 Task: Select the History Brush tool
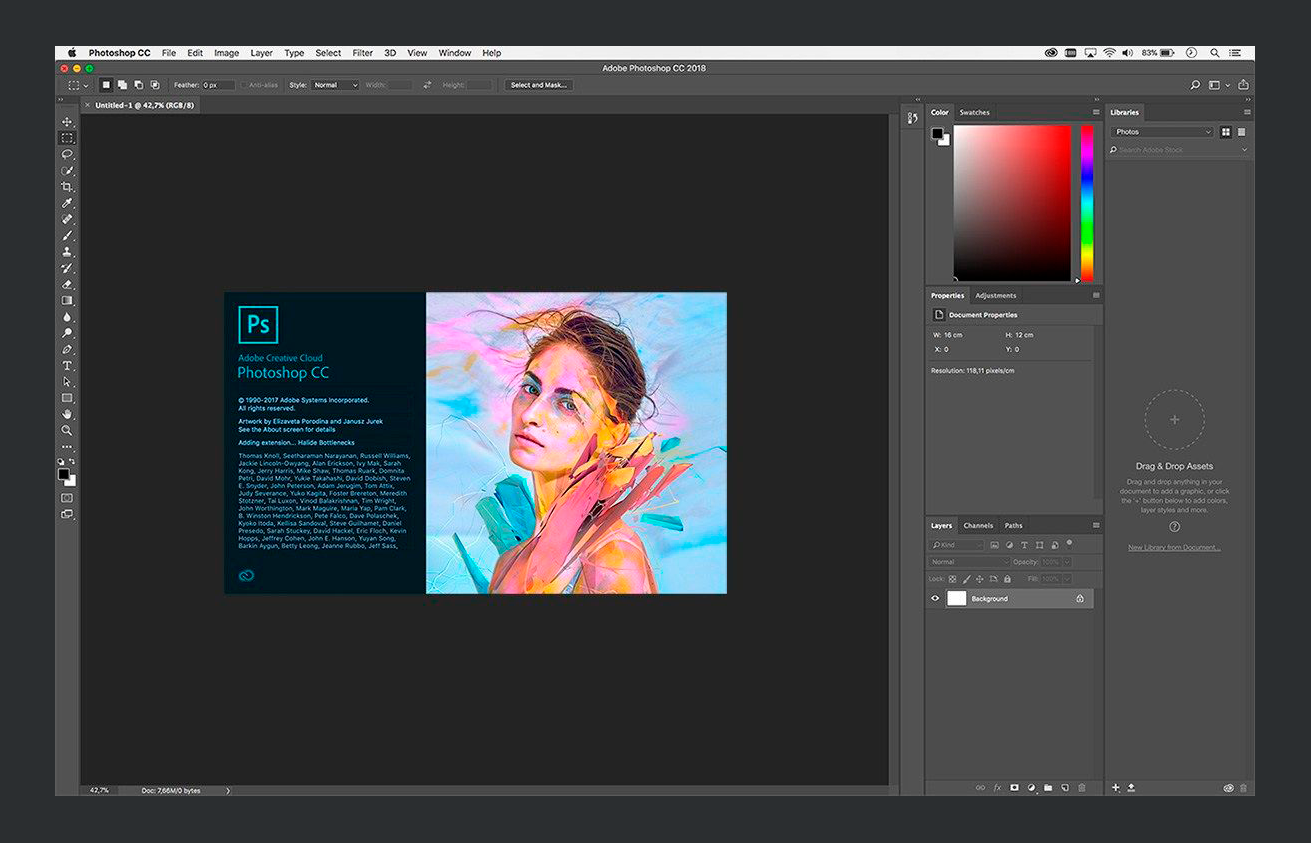67,268
